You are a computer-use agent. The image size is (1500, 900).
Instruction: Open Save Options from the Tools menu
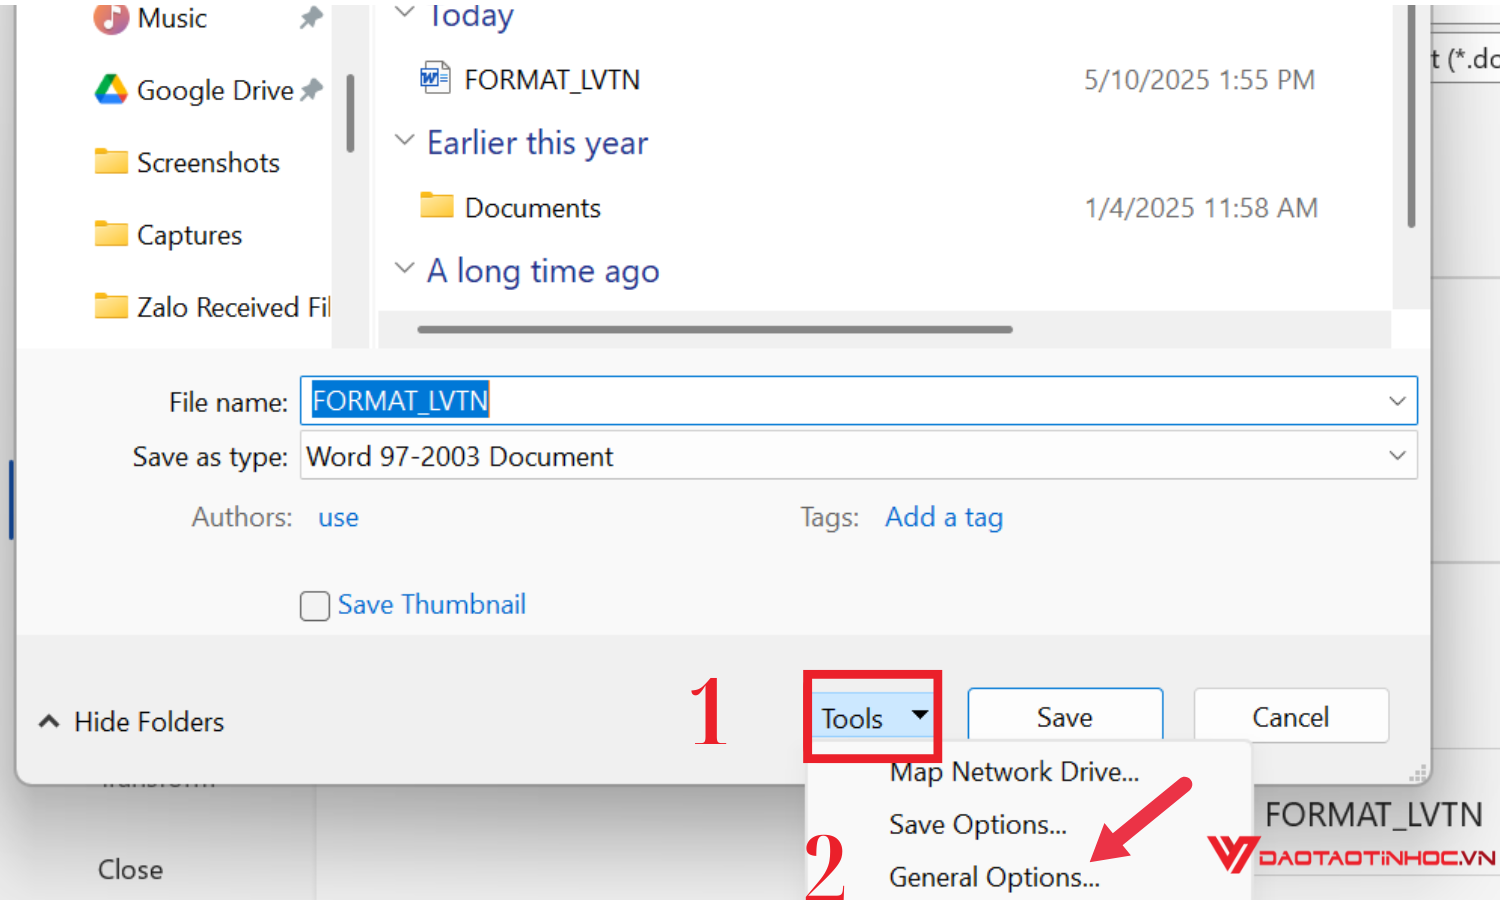[x=977, y=824]
